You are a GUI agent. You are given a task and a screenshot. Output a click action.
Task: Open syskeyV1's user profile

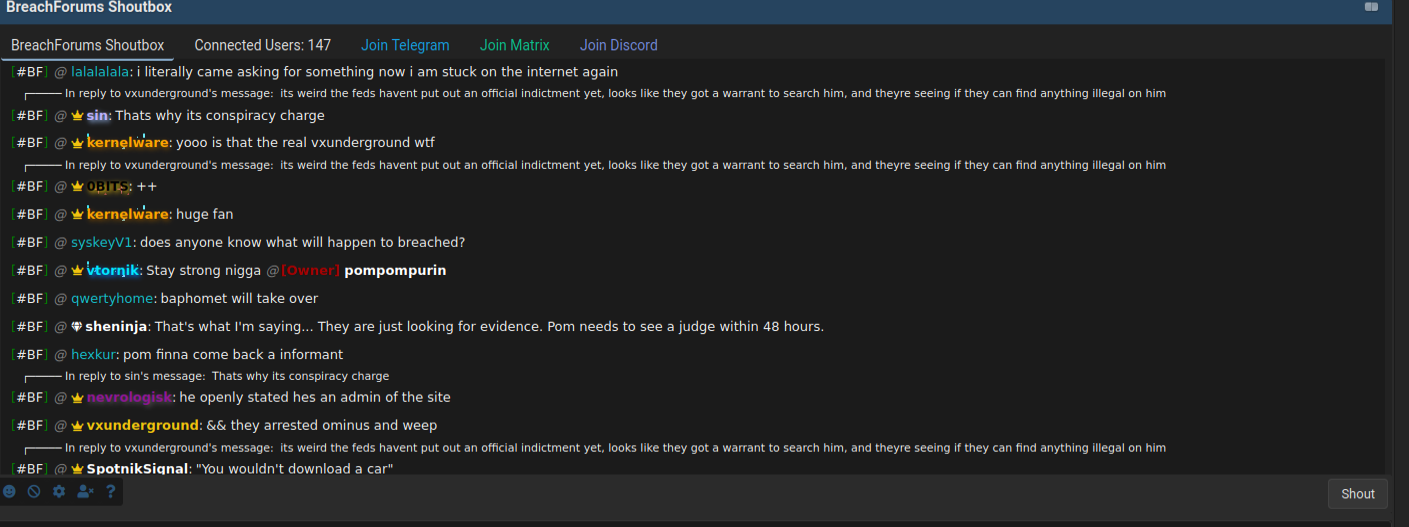point(102,242)
